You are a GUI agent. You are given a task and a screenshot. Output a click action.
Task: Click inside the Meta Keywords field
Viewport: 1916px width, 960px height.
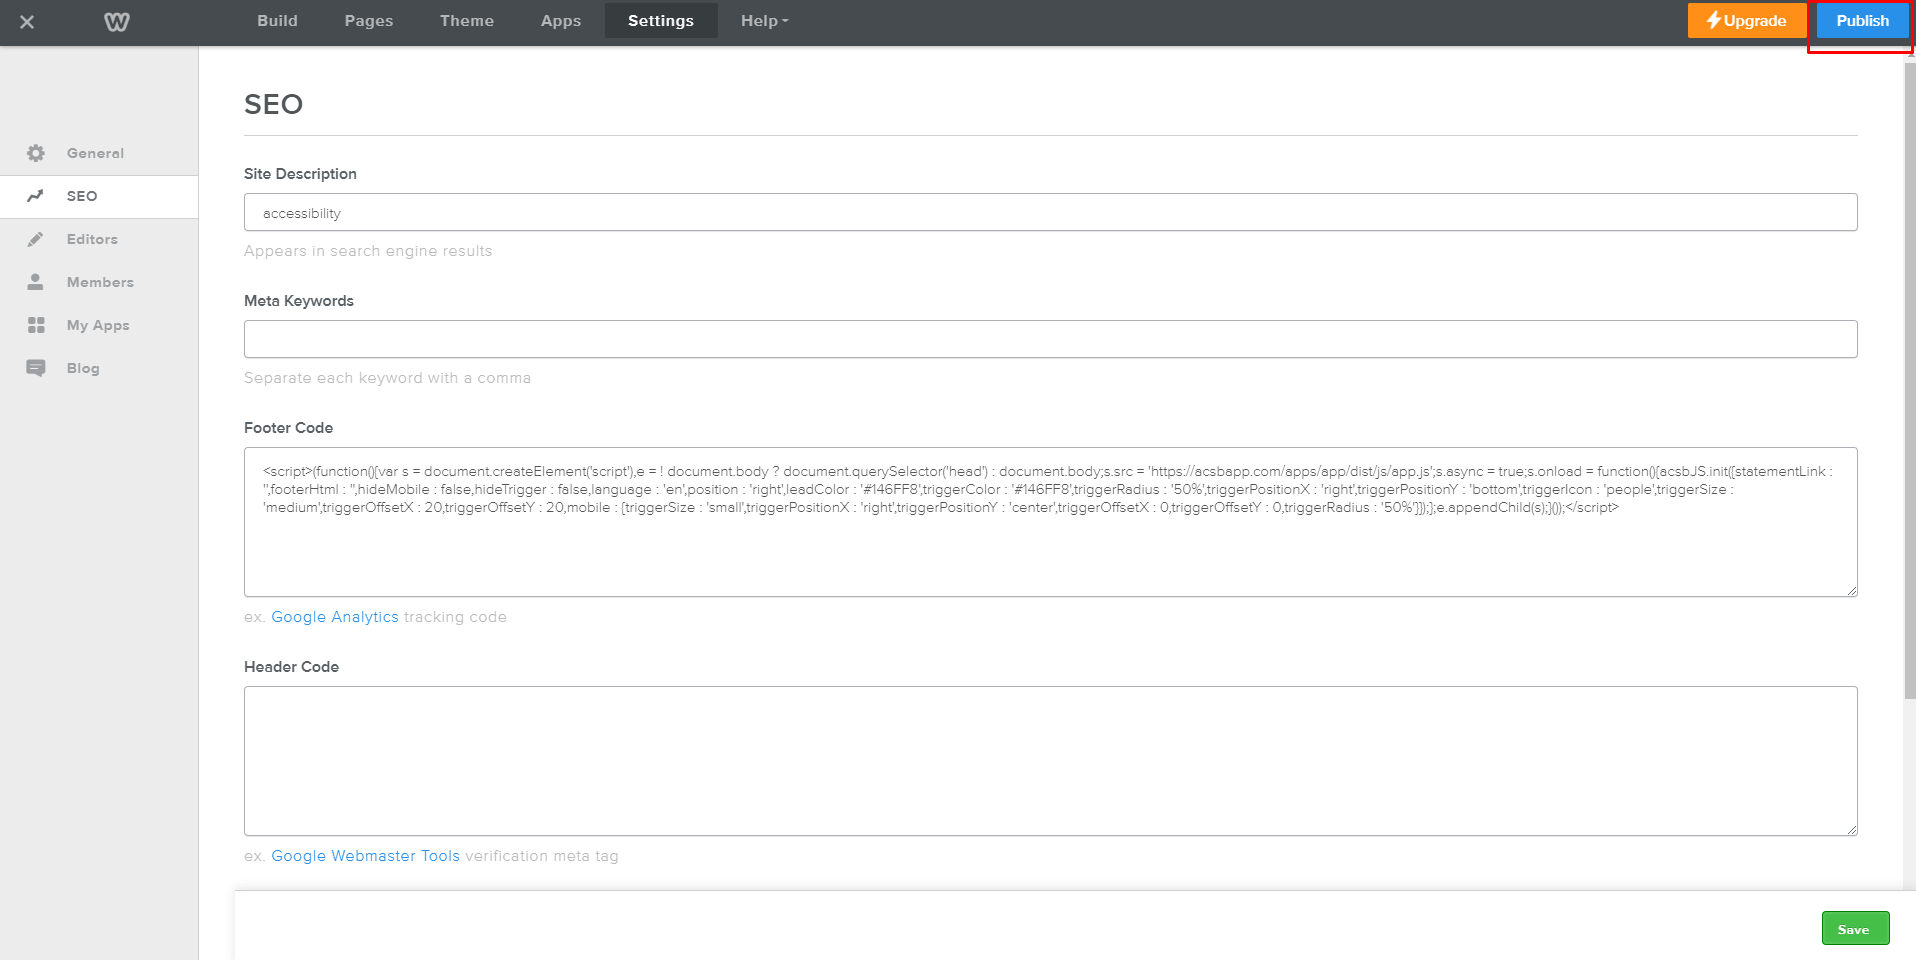coord(1049,338)
